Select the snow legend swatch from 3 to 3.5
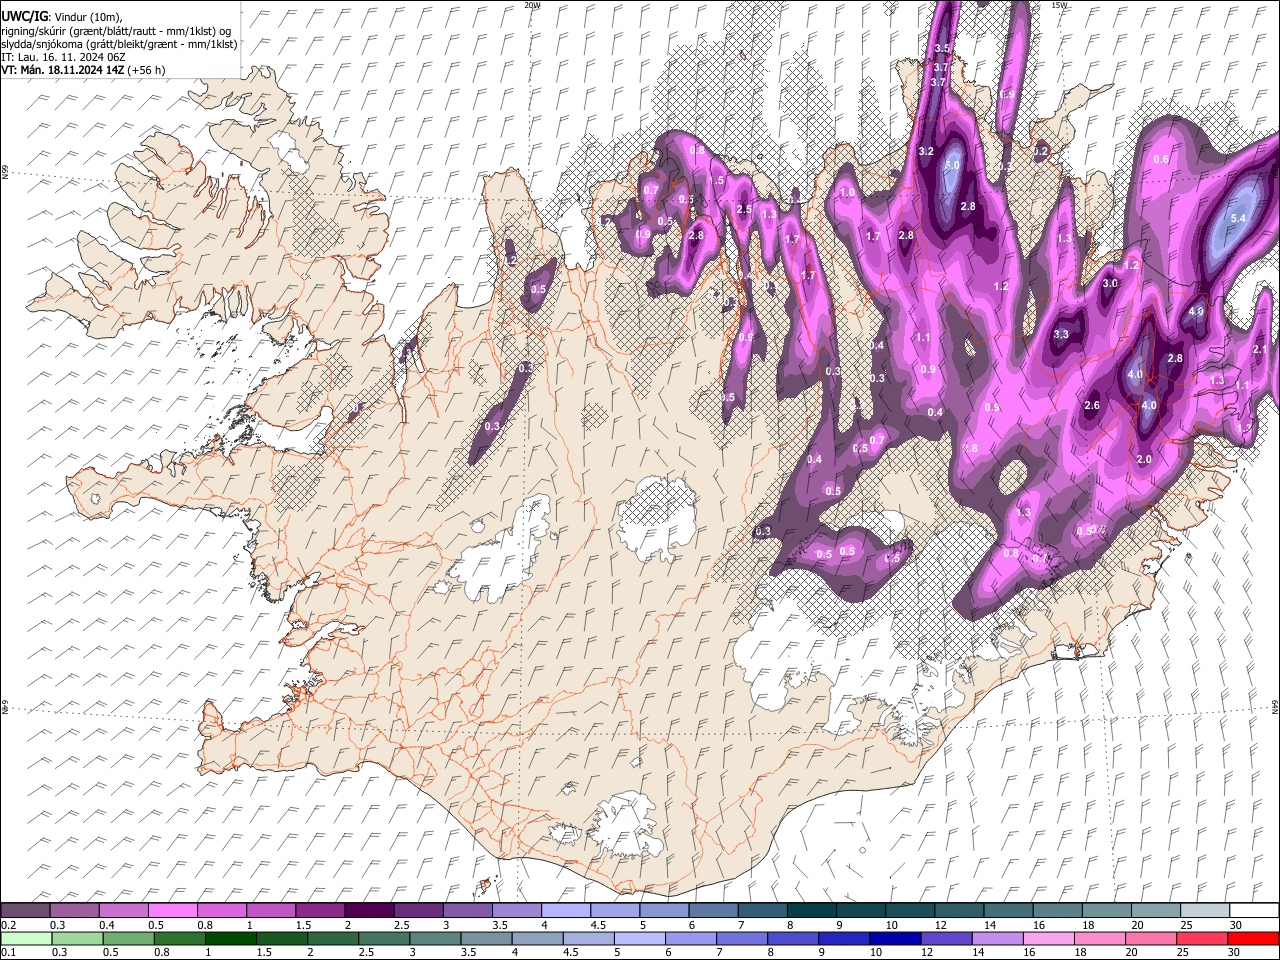 point(467,910)
